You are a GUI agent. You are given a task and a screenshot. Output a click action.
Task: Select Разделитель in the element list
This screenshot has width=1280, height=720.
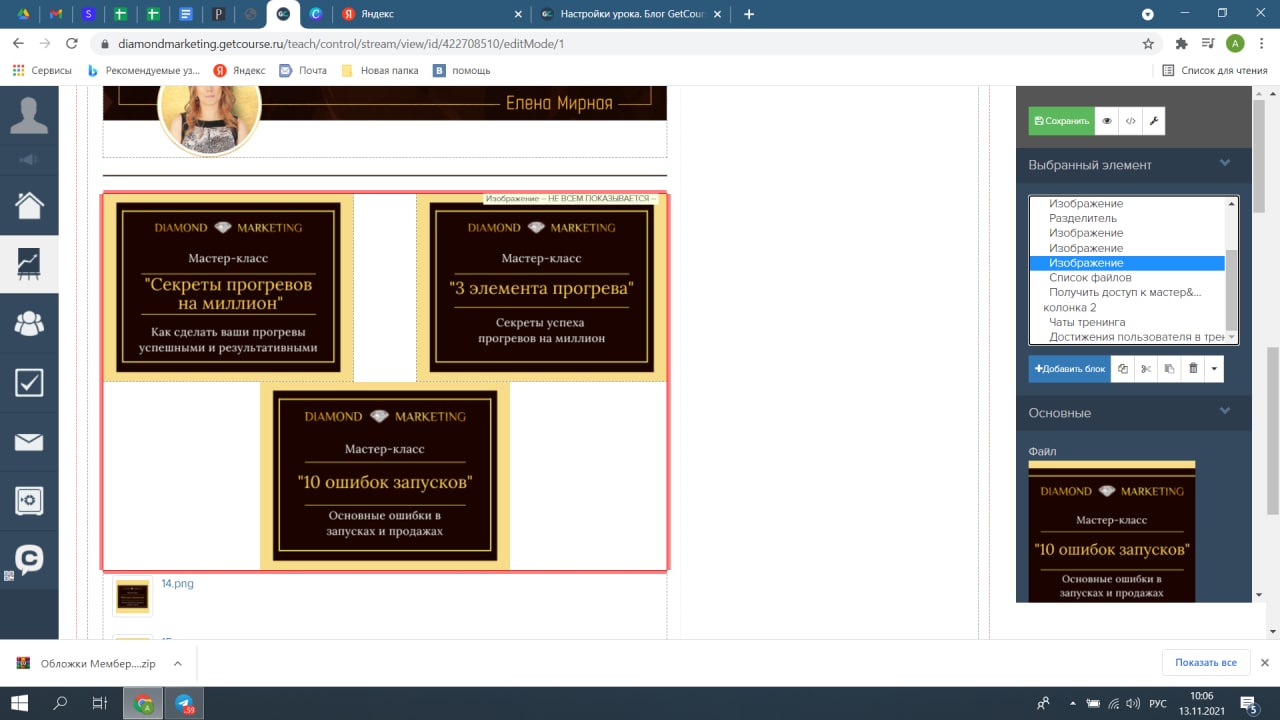(x=1083, y=218)
